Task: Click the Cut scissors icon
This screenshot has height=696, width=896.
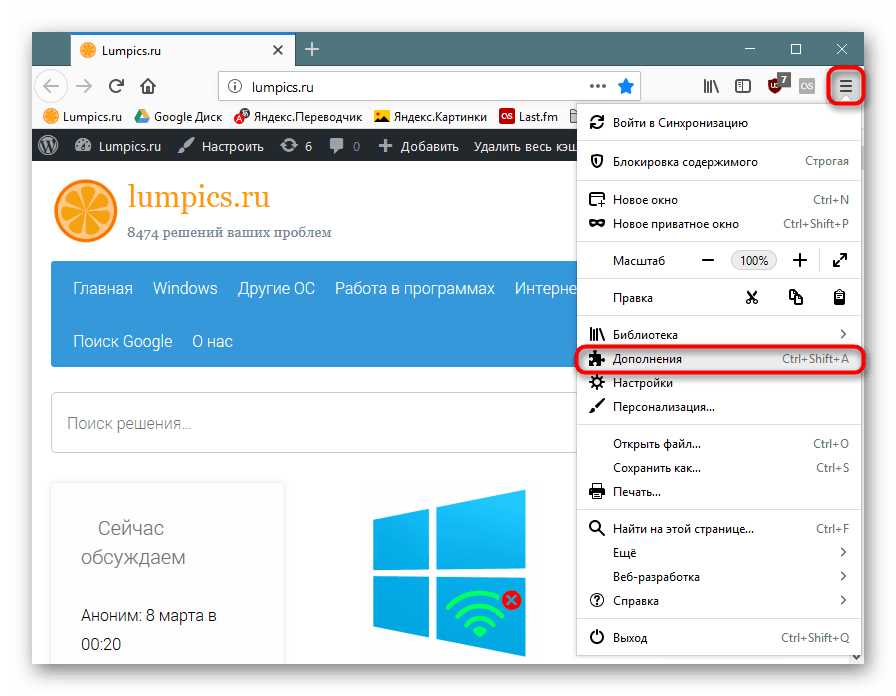Action: (752, 298)
